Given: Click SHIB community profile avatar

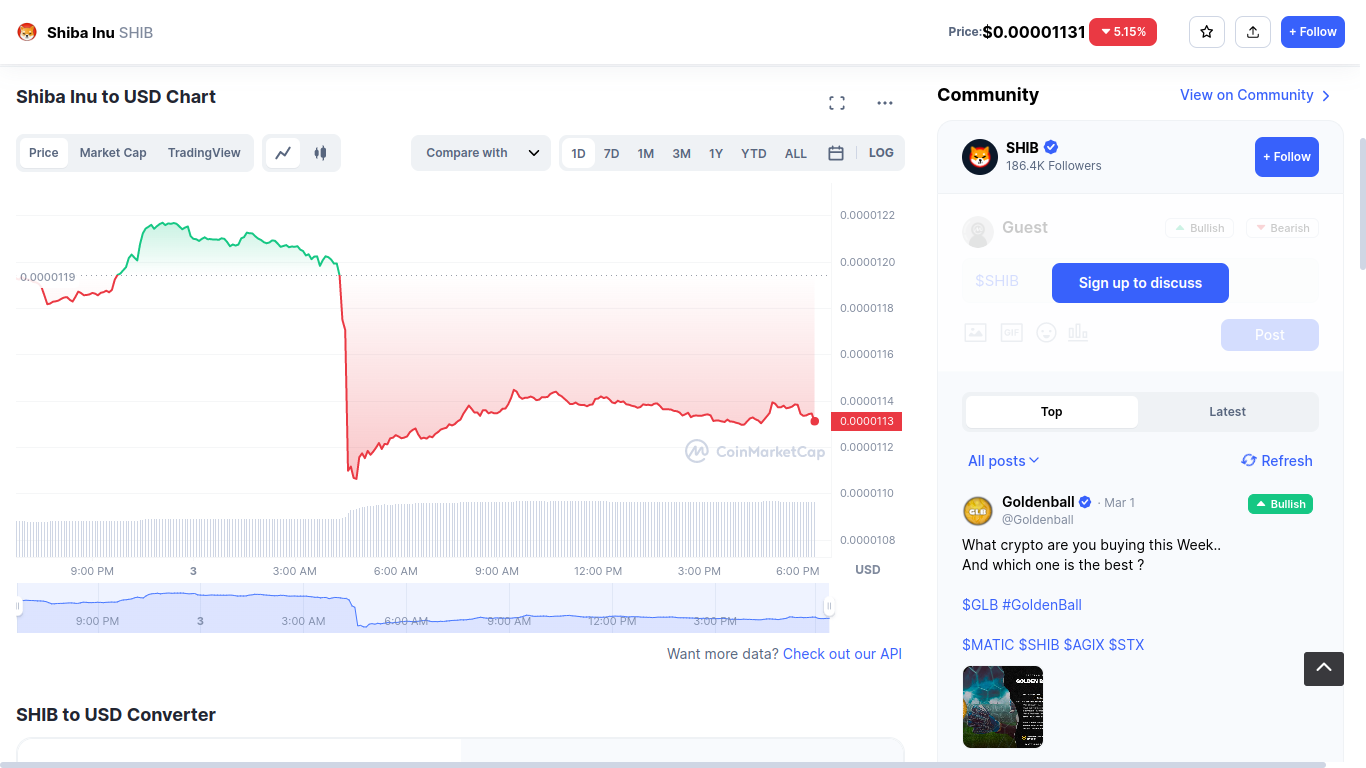Looking at the screenshot, I should pyautogui.click(x=980, y=157).
